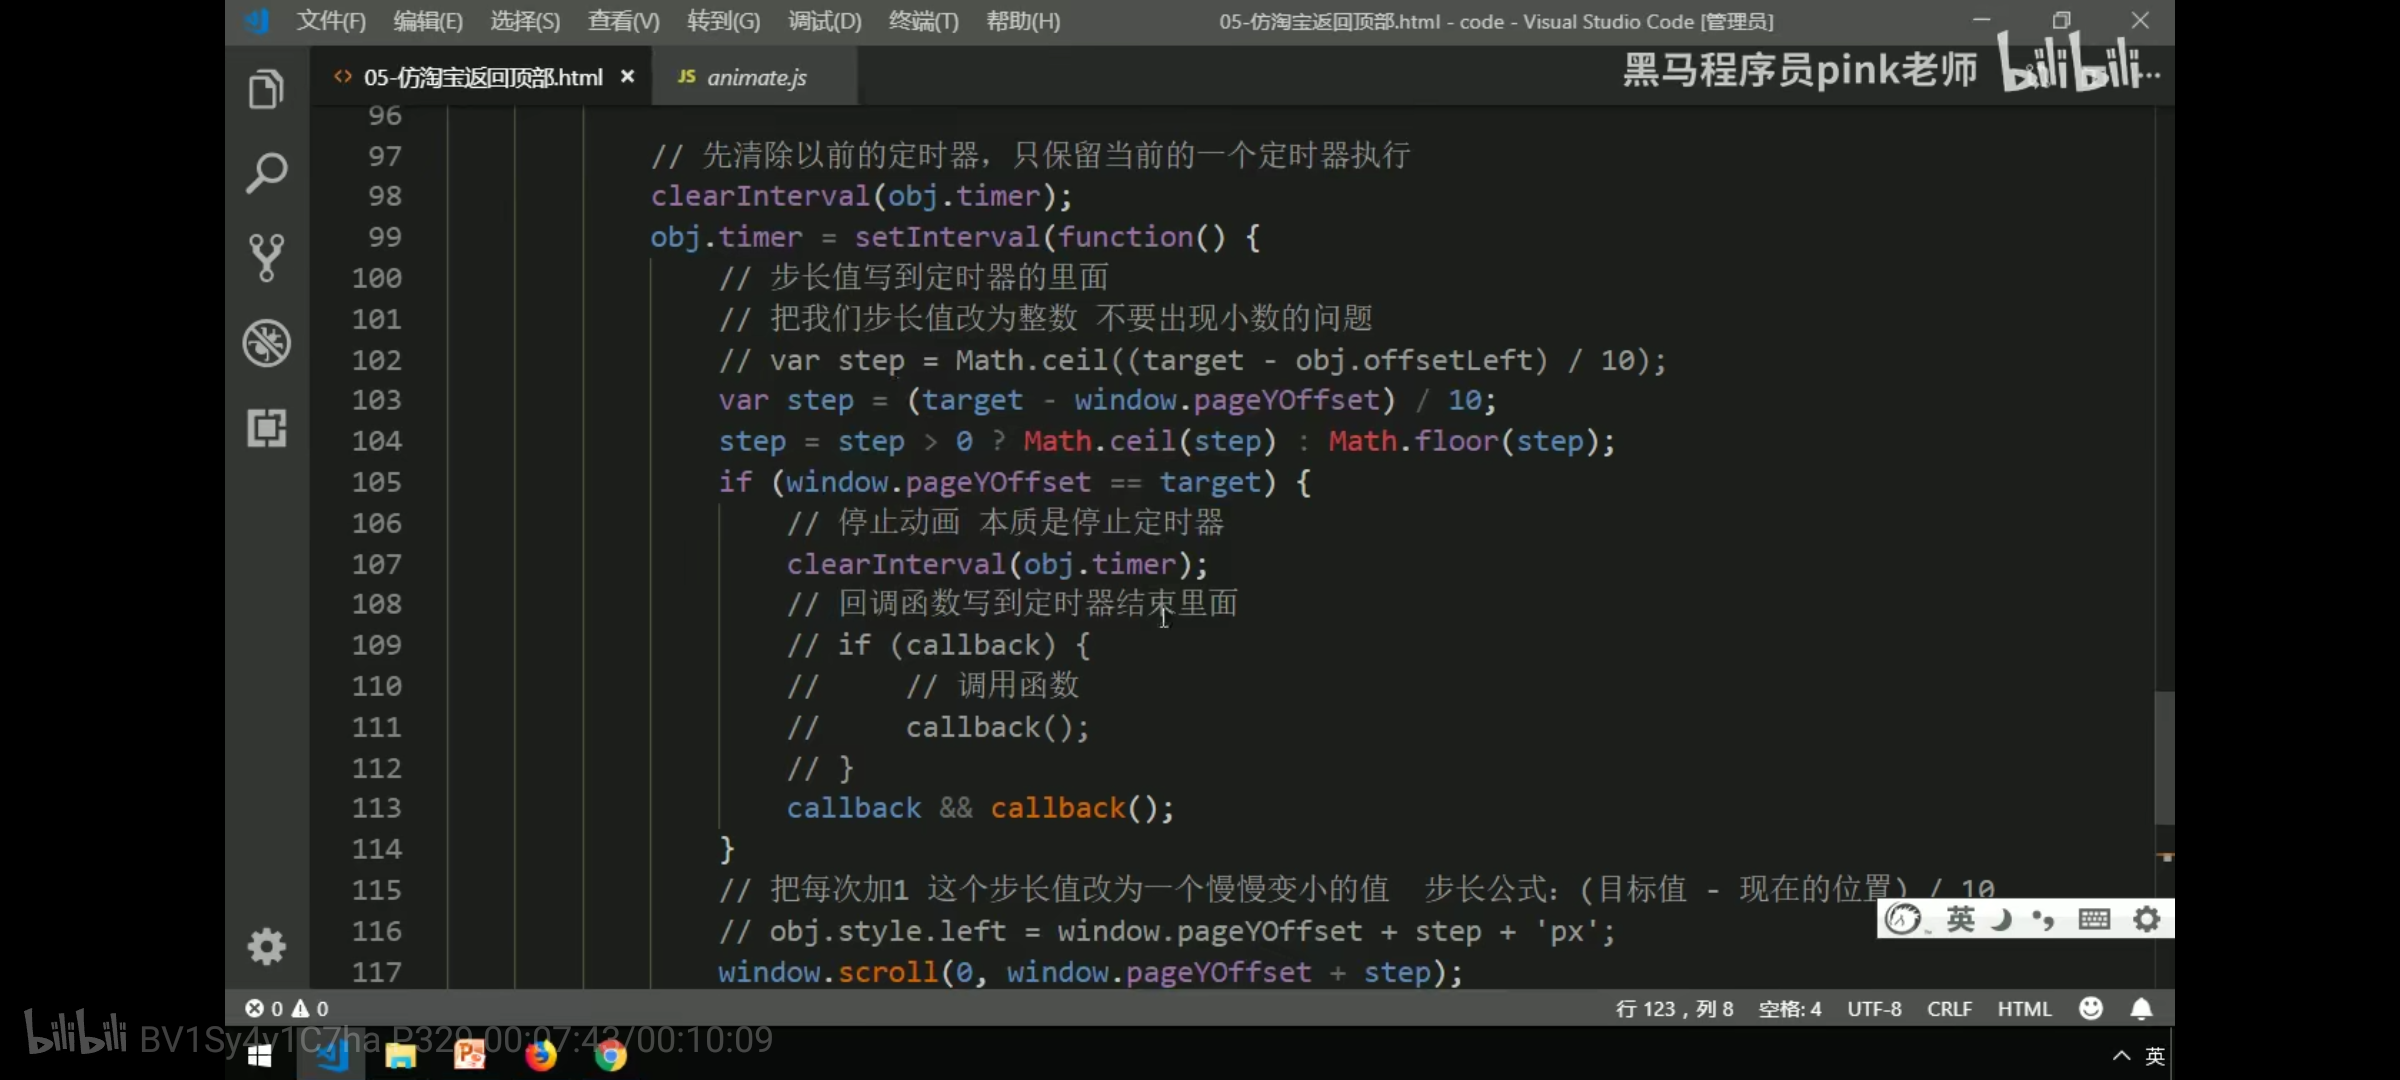Open the IME toolbar settings gear
This screenshot has height=1080, width=2400.
[x=2146, y=918]
